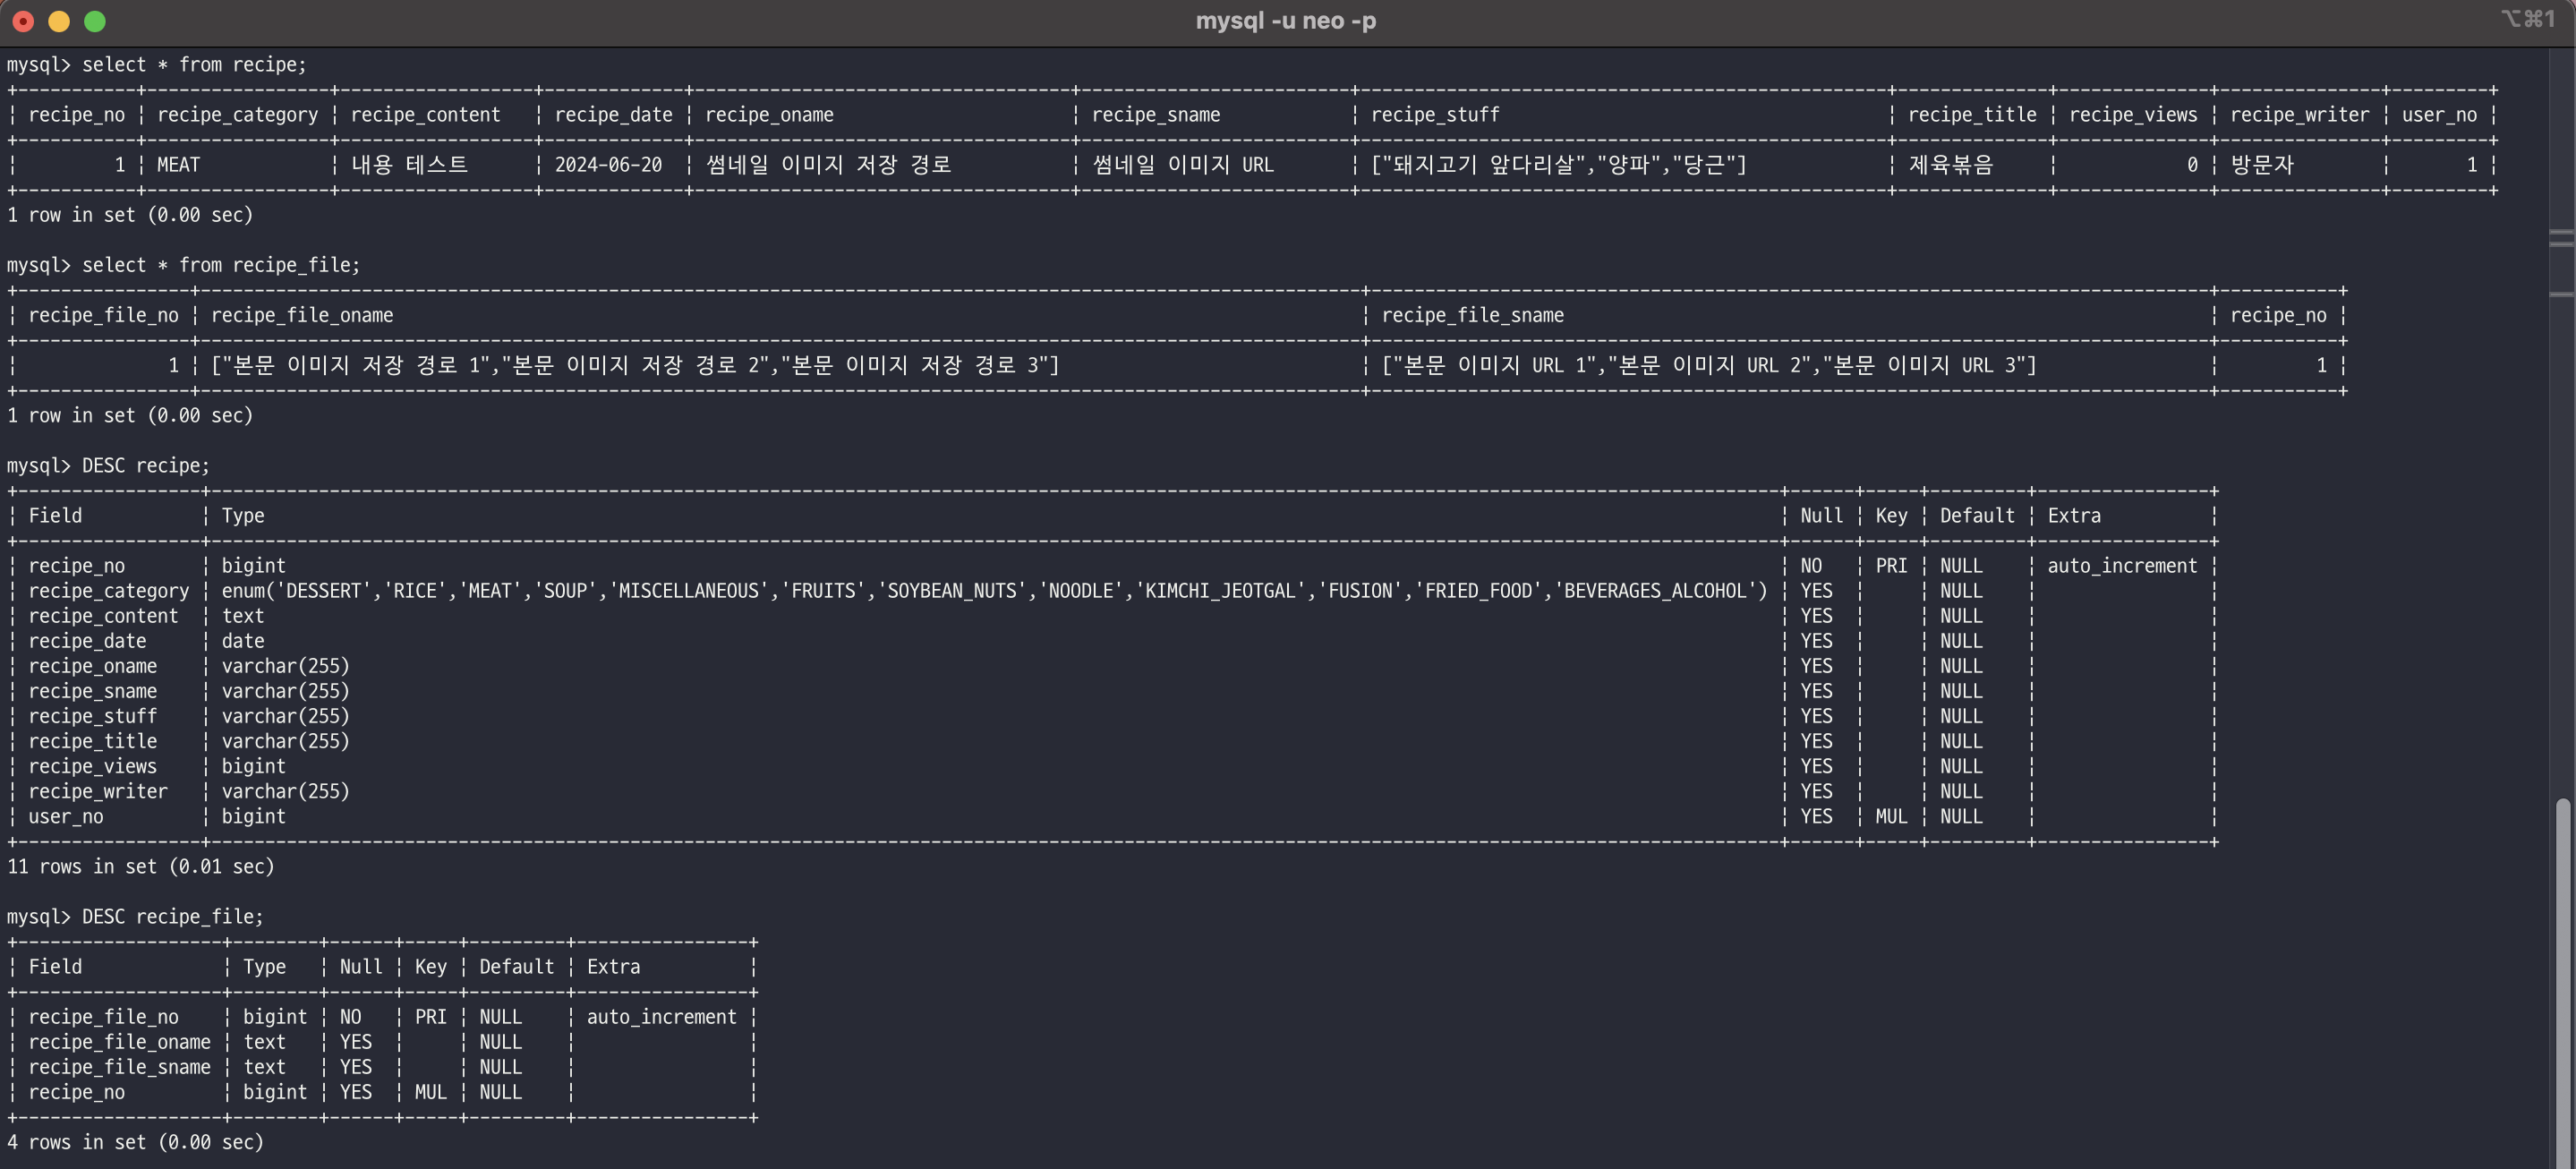Click the red close window button
The width and height of the screenshot is (2576, 1169).
pos(23,21)
